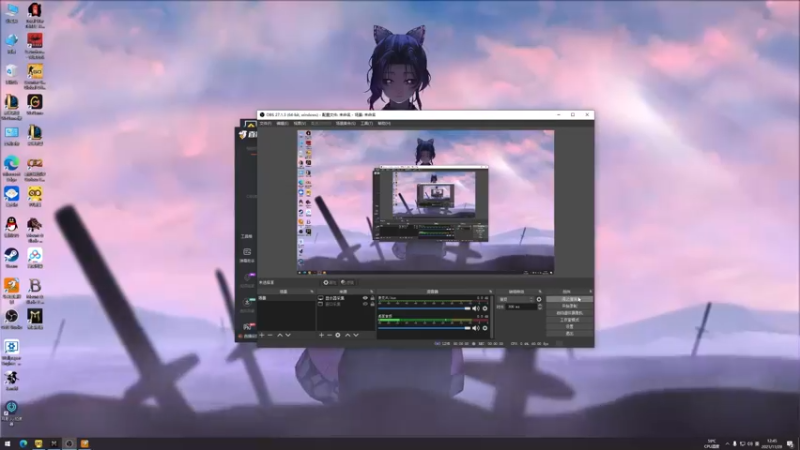This screenshot has height=450, width=800.
Task: Move scene down in Scenes panel
Action: point(288,335)
